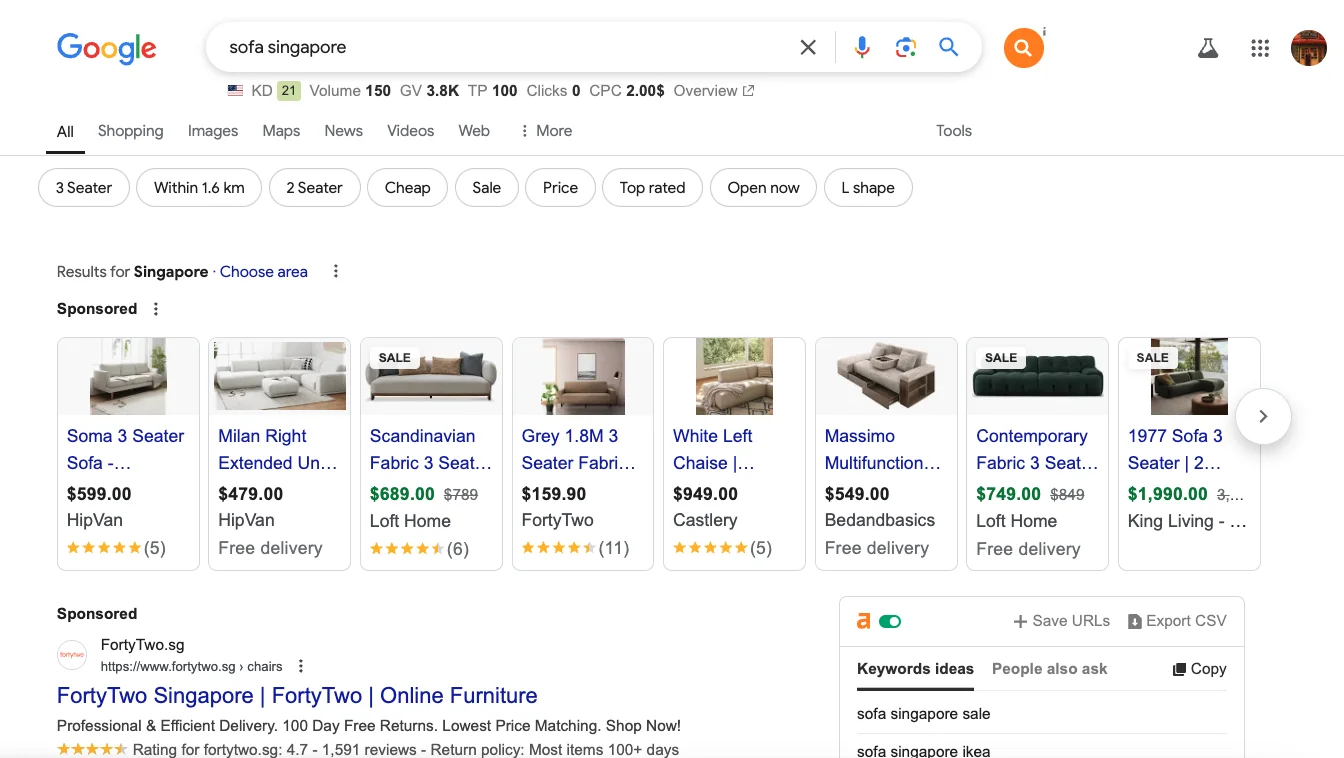Enable the Top rated filter chip
Viewport: 1344px width, 758px height.
click(x=652, y=188)
